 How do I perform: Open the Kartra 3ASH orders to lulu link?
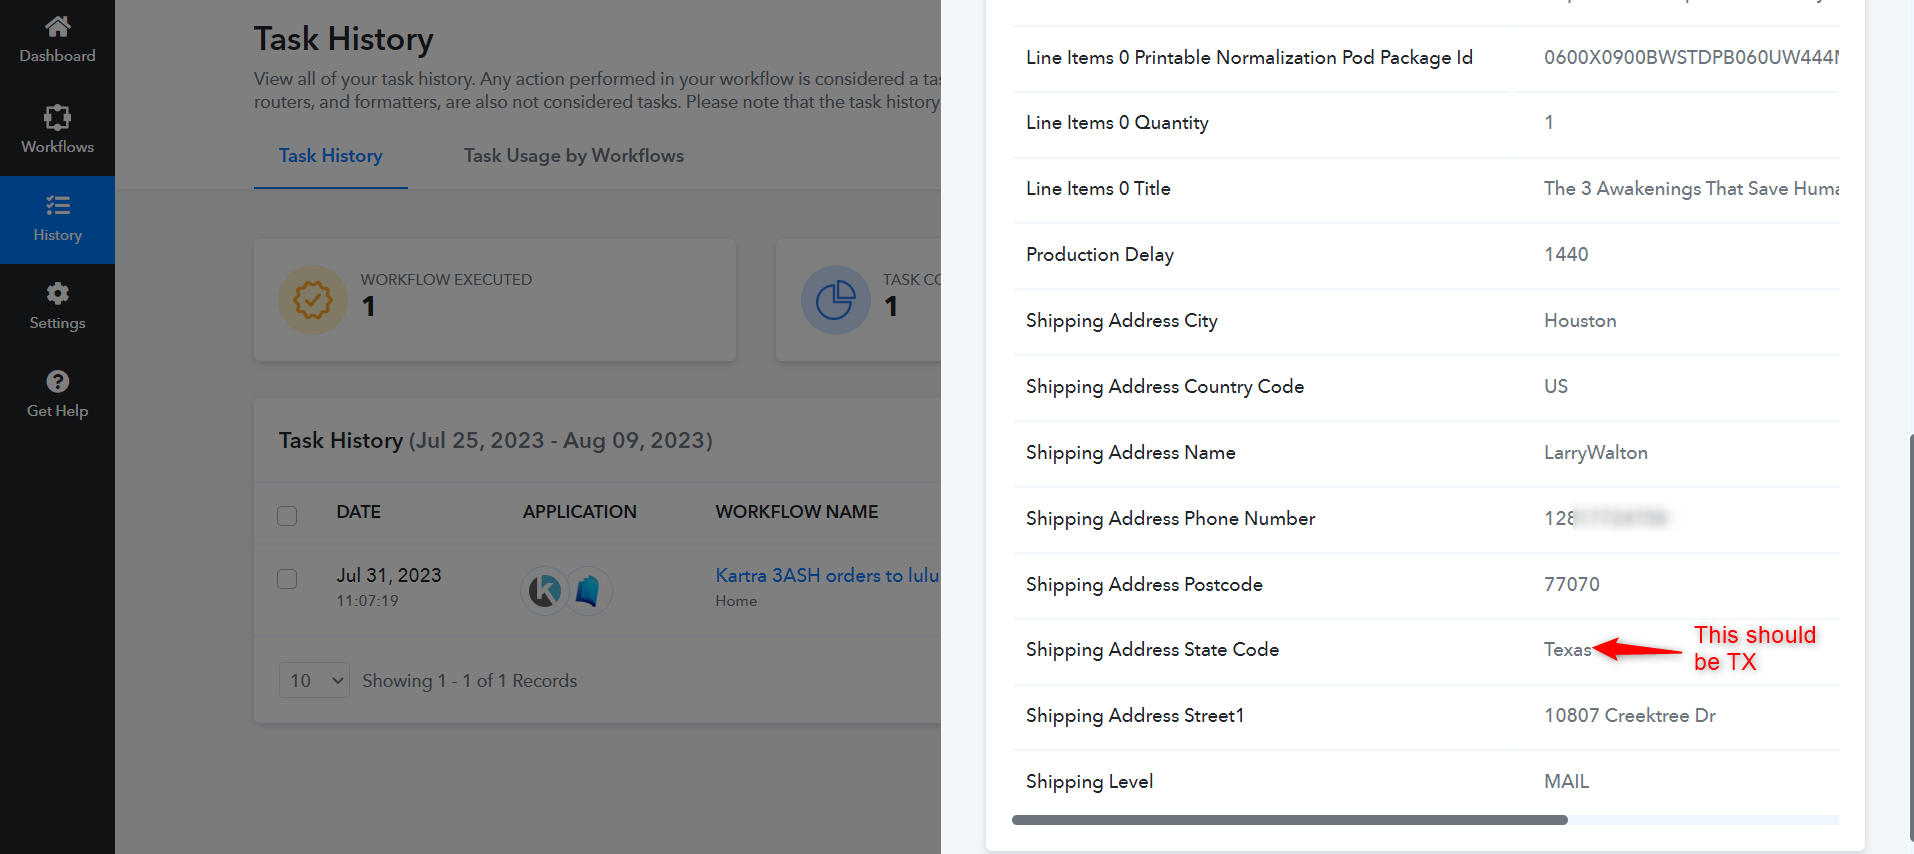point(827,575)
